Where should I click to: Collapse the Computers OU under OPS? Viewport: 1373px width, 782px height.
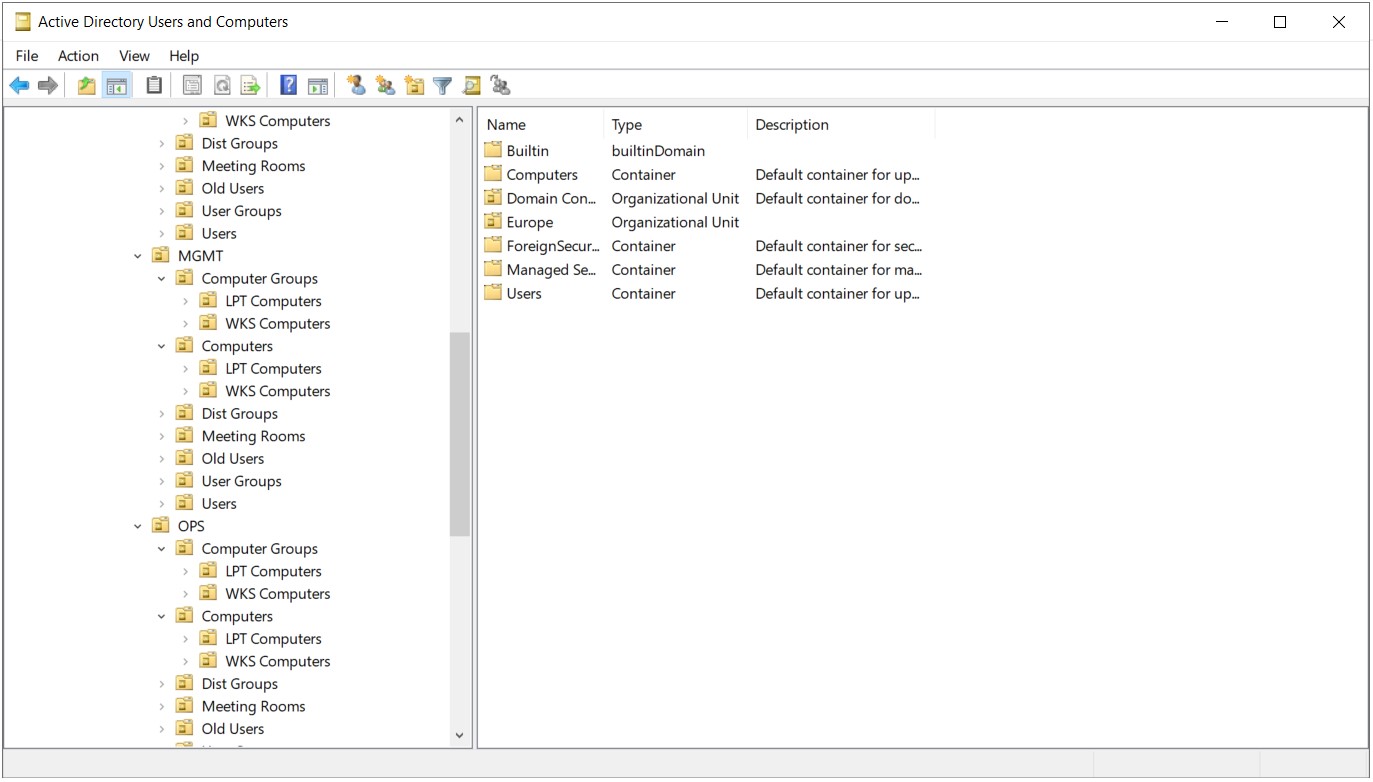[x=162, y=616]
